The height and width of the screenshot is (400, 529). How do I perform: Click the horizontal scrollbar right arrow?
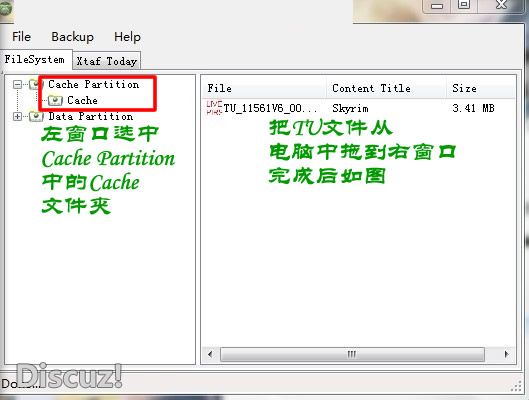point(506,354)
